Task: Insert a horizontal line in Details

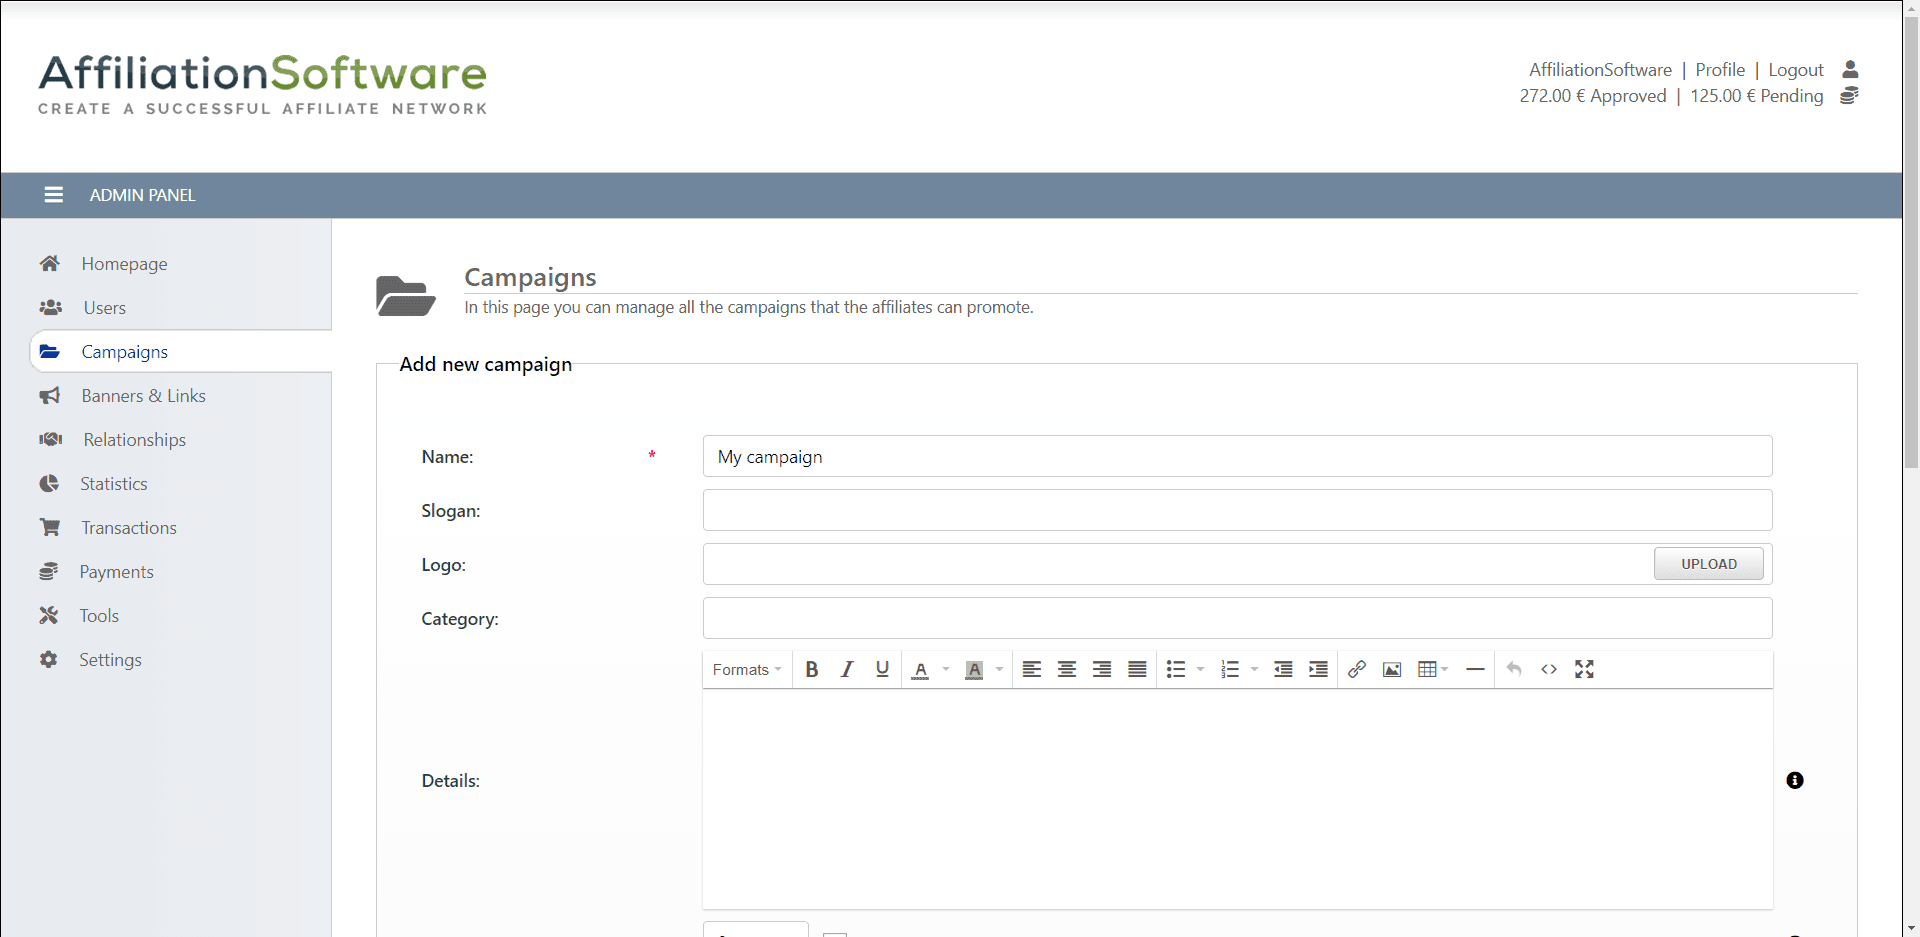Action: click(1475, 669)
